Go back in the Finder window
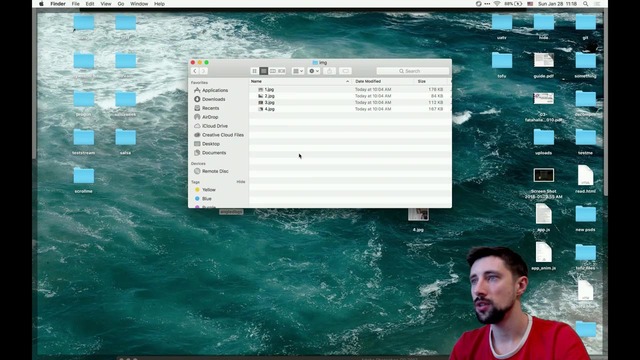The width and height of the screenshot is (640, 360). 195,71
